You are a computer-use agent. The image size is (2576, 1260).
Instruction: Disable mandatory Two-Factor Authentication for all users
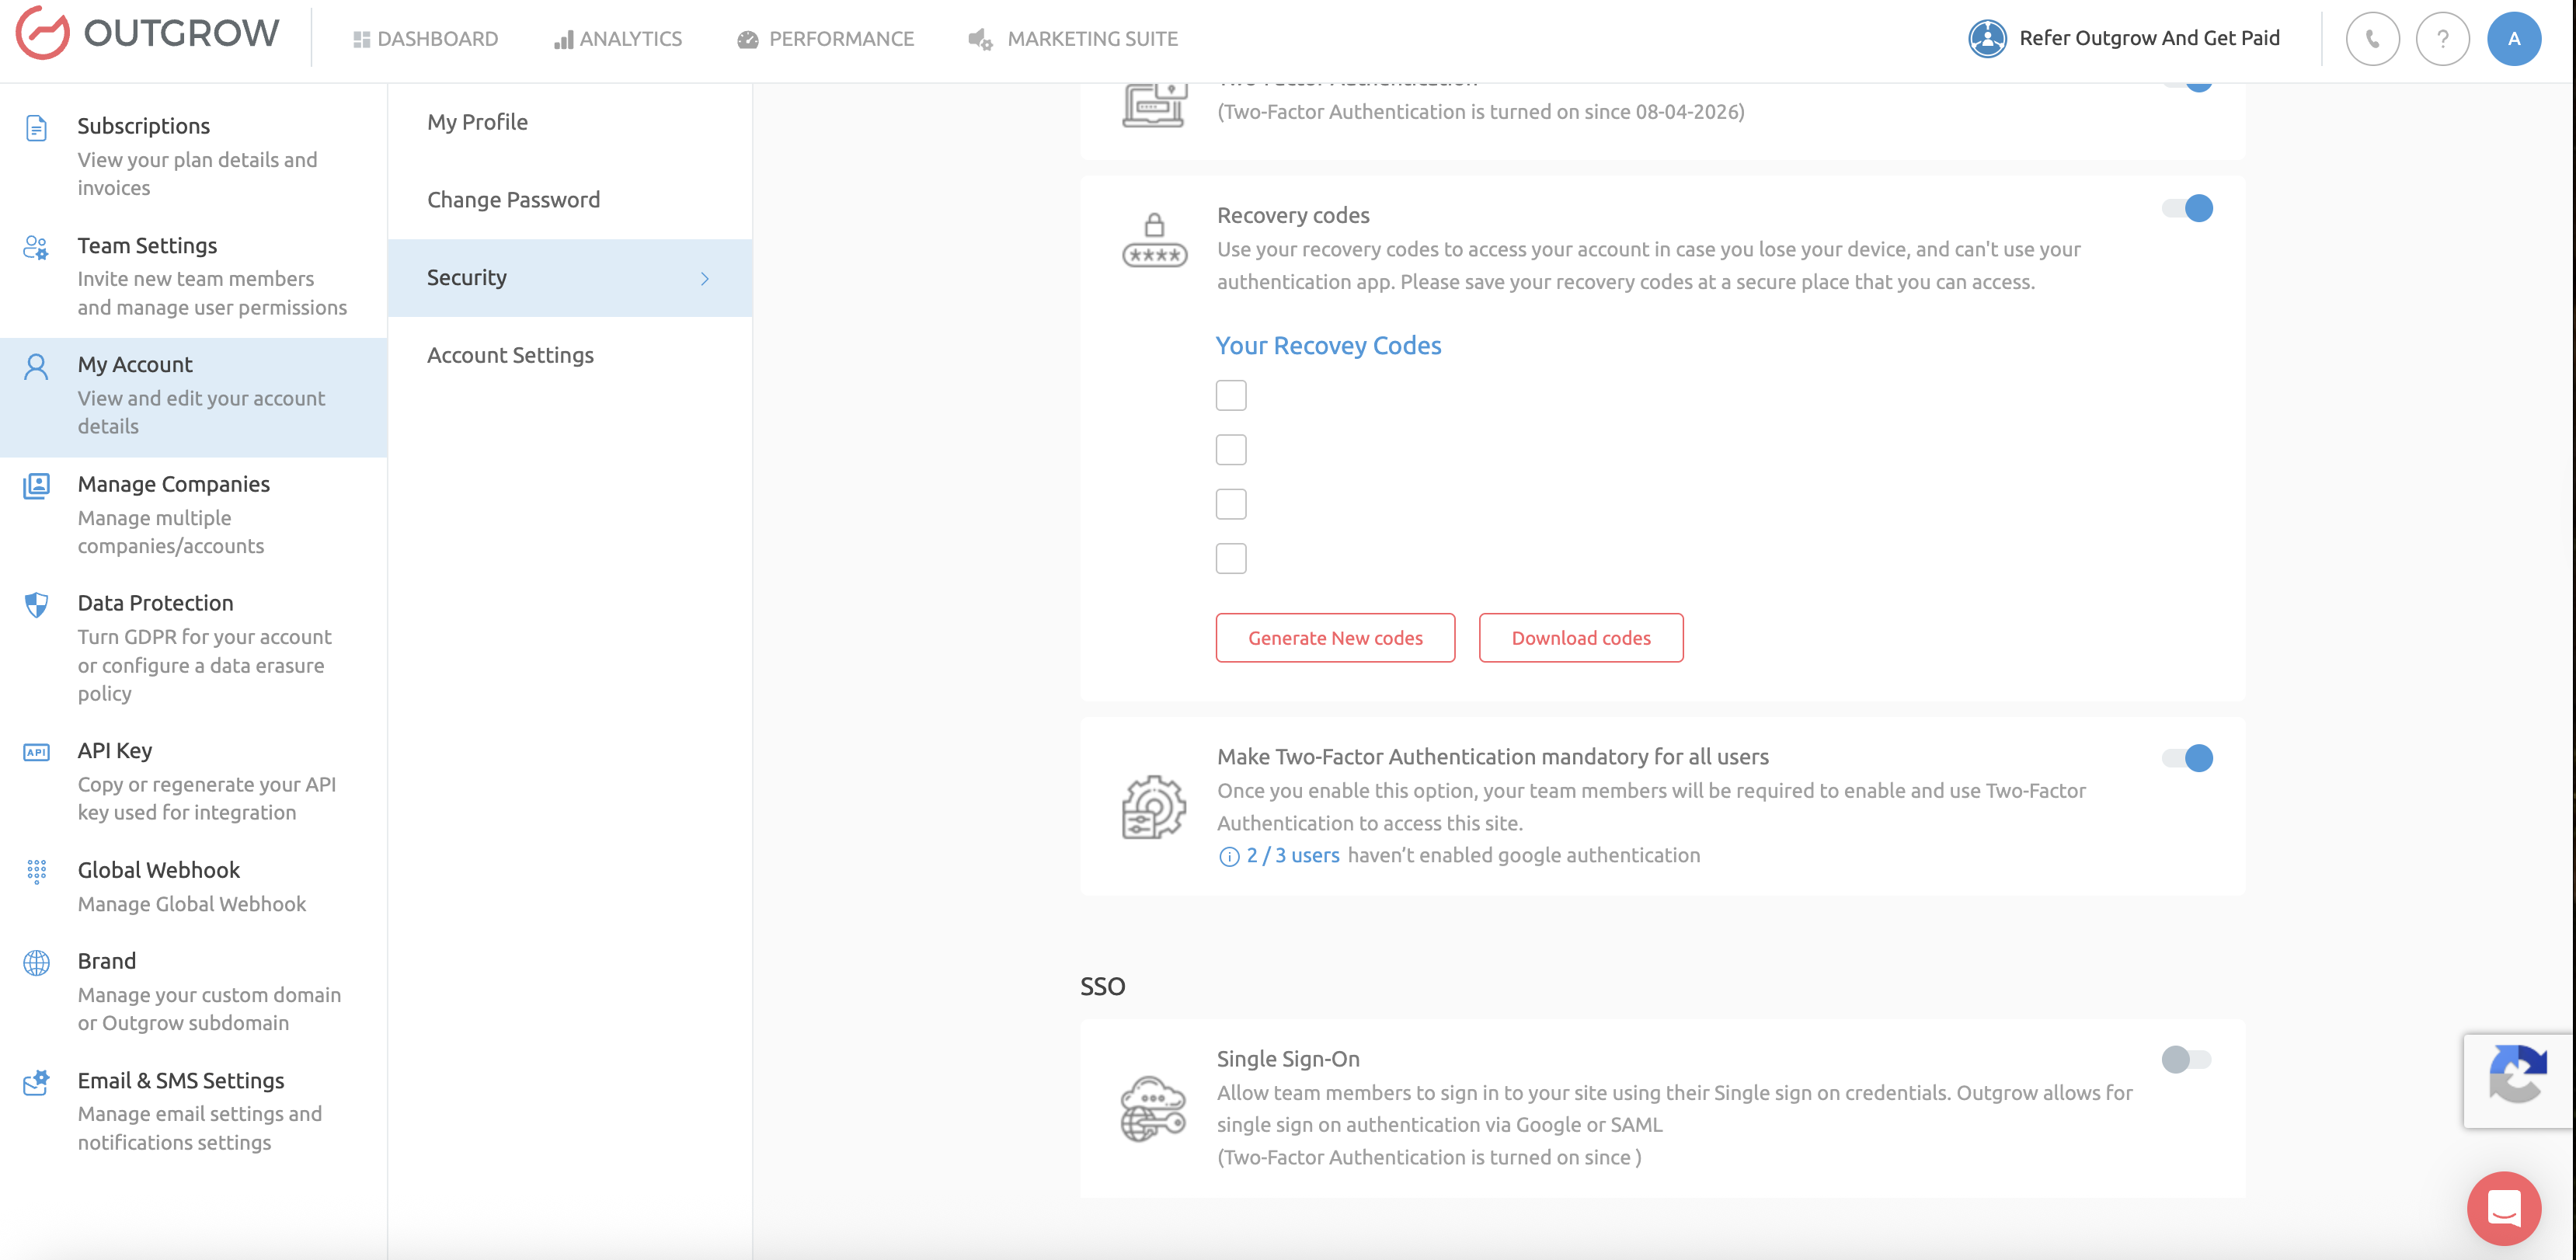(2188, 758)
